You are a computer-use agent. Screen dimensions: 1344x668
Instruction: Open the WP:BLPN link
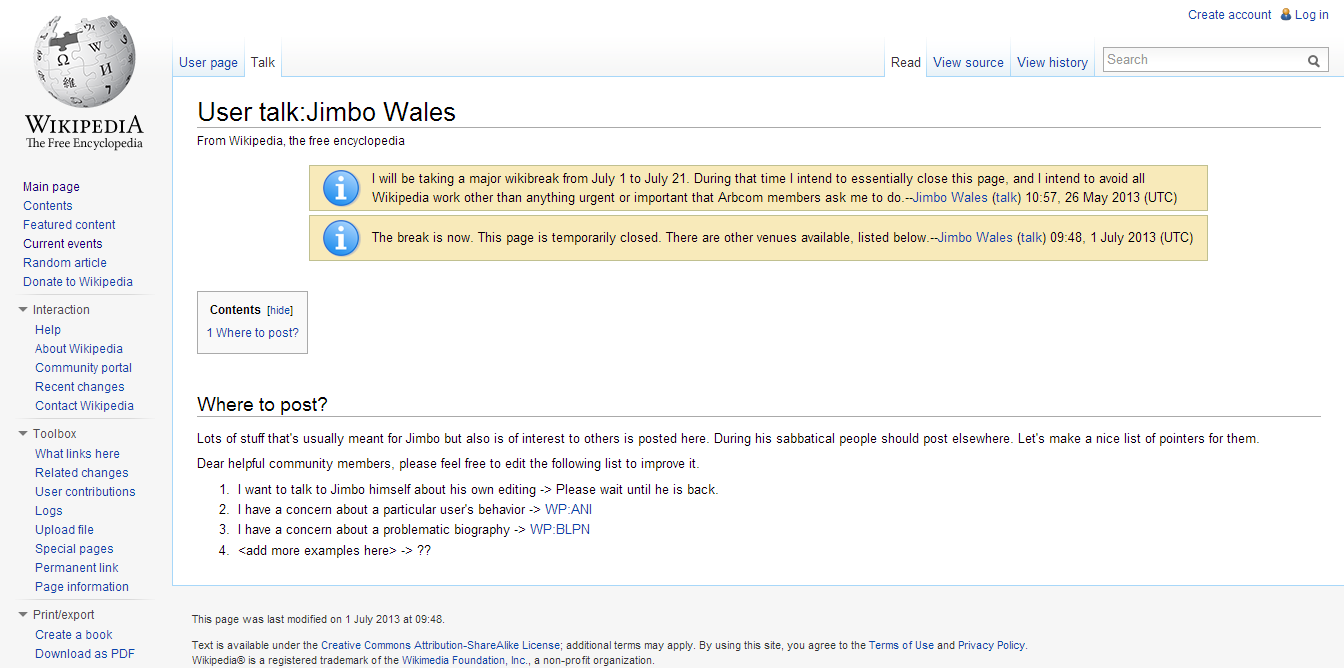pyautogui.click(x=559, y=530)
